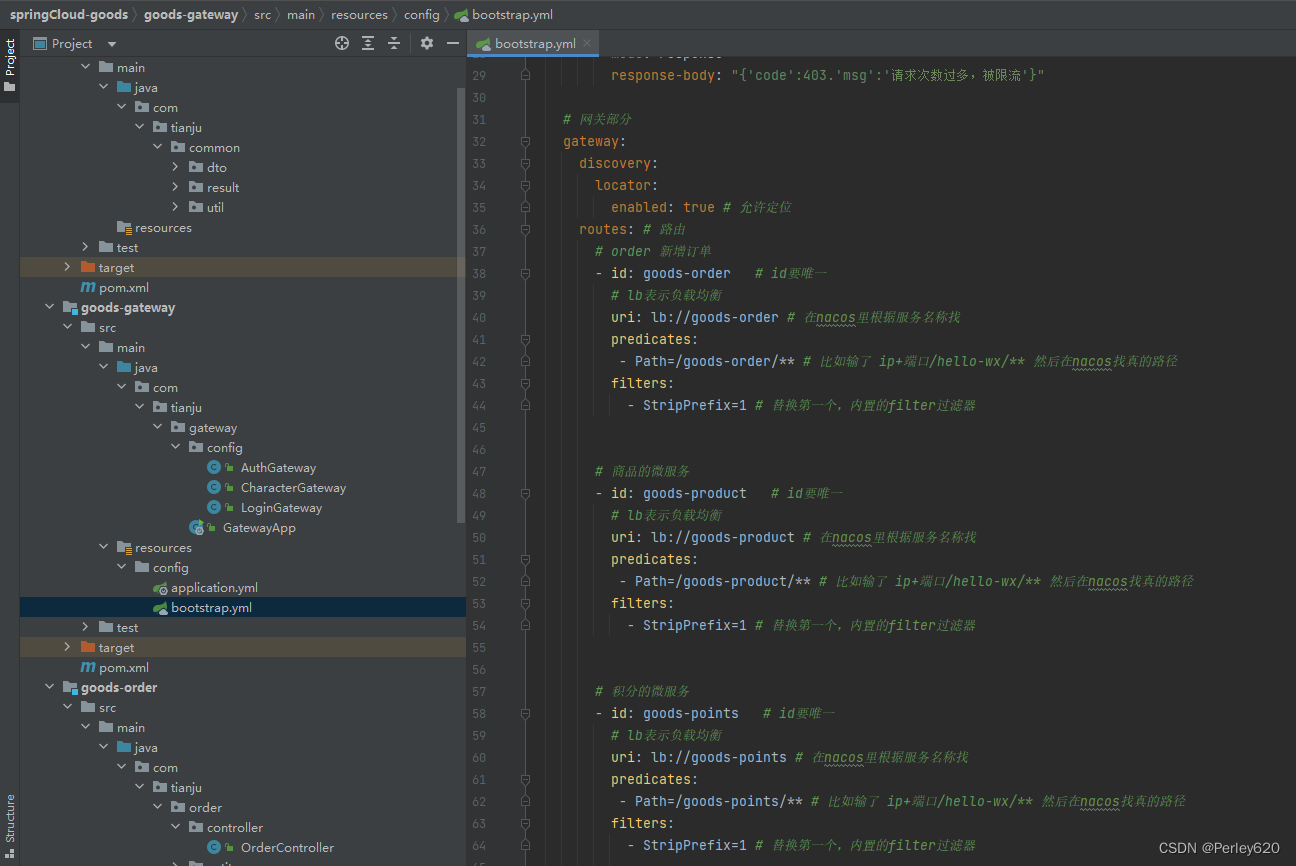
Task: Select bootstrap.yml in the Project tree
Action: pos(243,607)
